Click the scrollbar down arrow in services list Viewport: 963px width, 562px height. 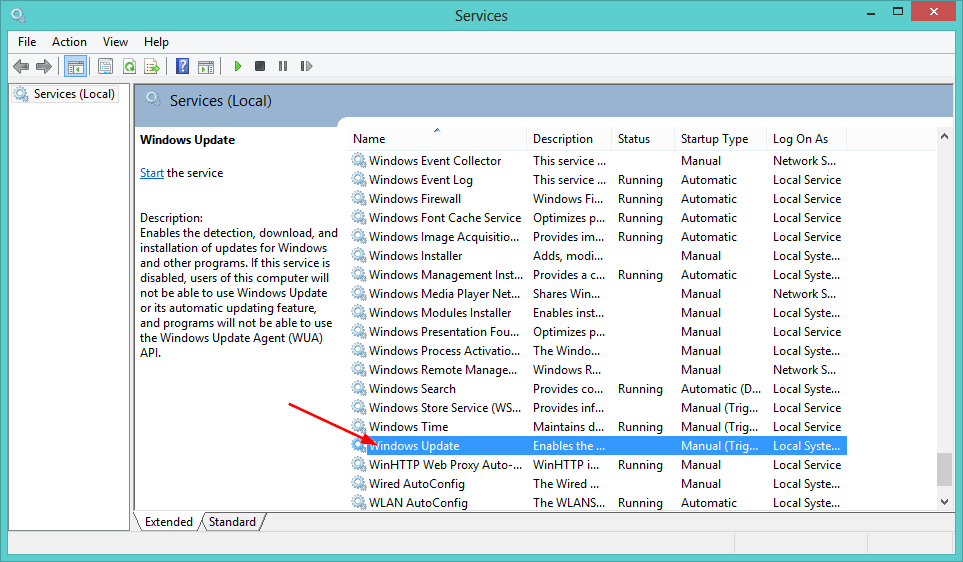945,503
